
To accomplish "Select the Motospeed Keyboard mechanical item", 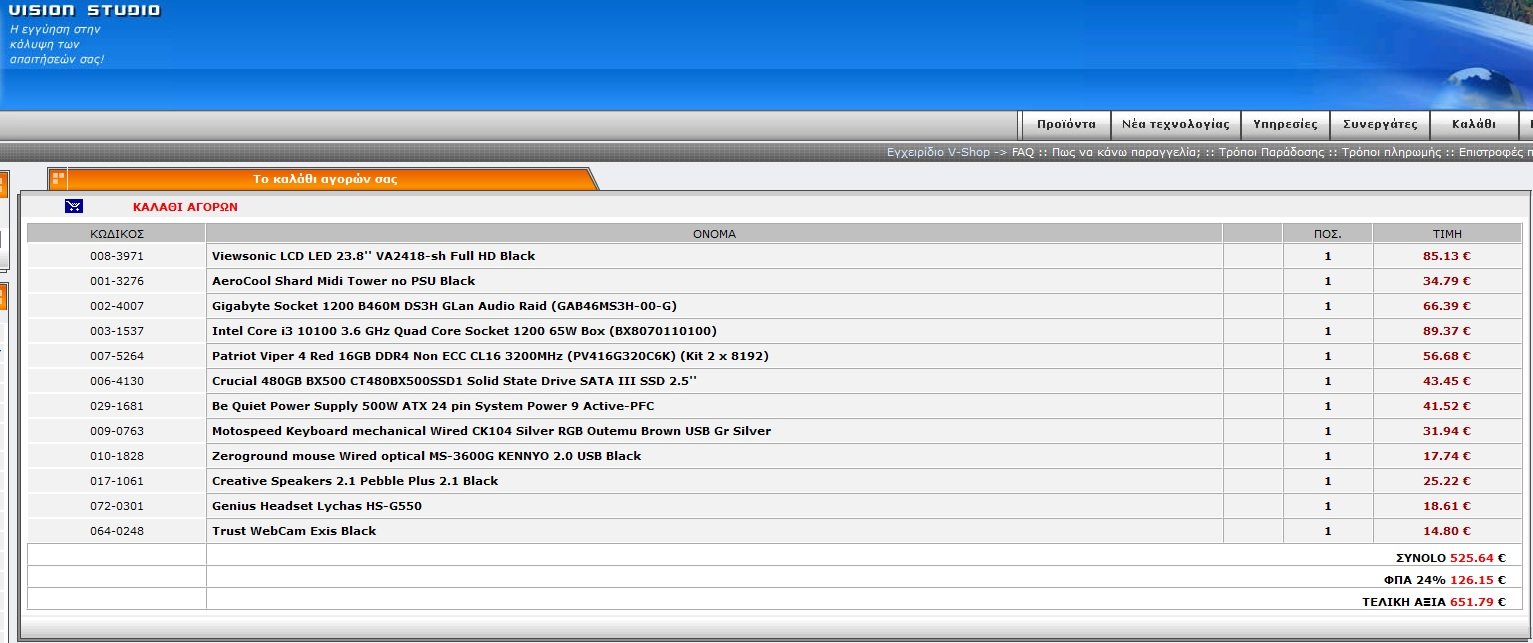I will (x=491, y=431).
